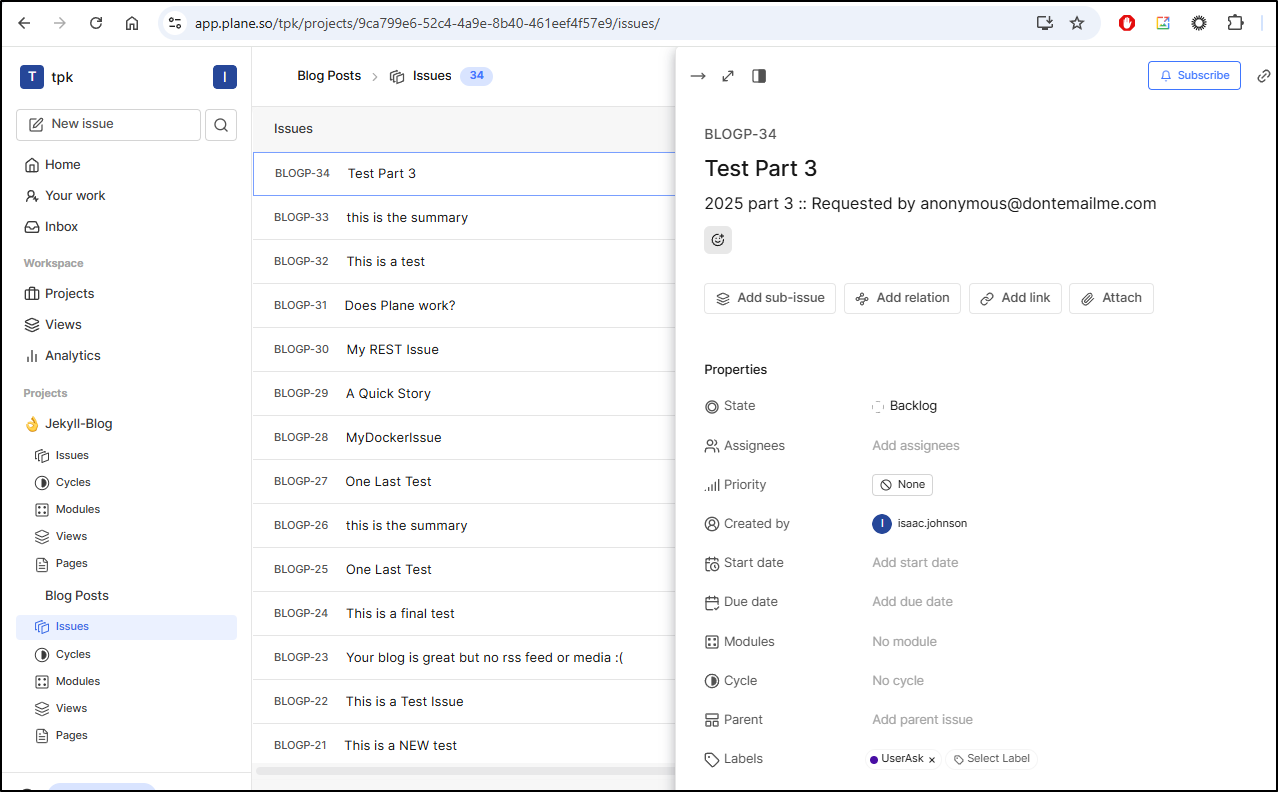Screen dimensions: 1278x792
Task: Click the Blog Posts breadcrumb
Action: 329,76
